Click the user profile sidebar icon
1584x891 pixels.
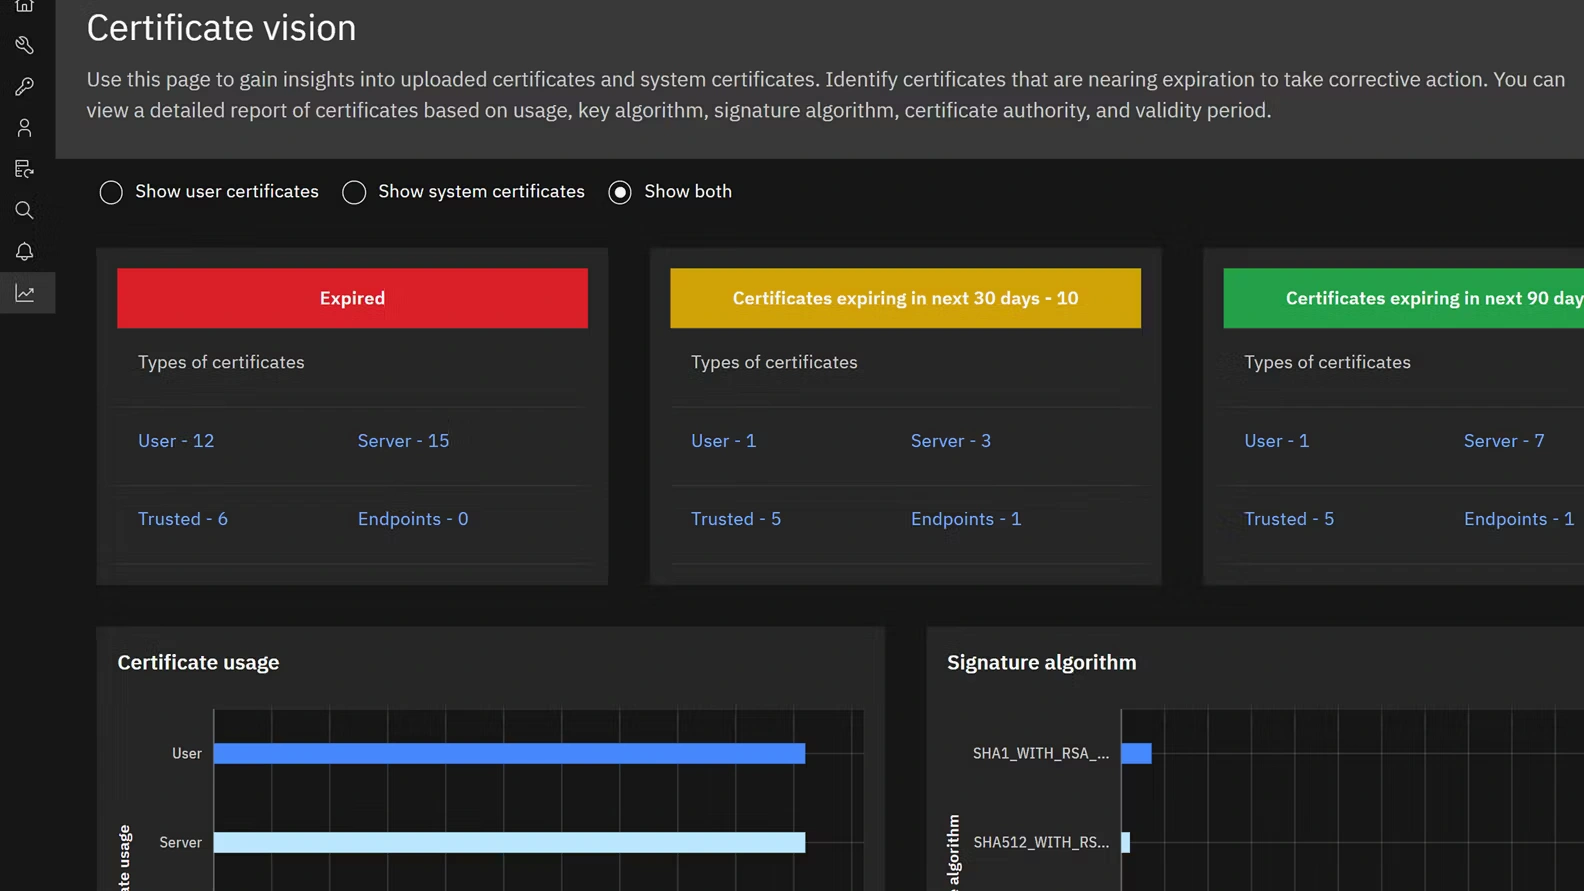click(x=24, y=128)
